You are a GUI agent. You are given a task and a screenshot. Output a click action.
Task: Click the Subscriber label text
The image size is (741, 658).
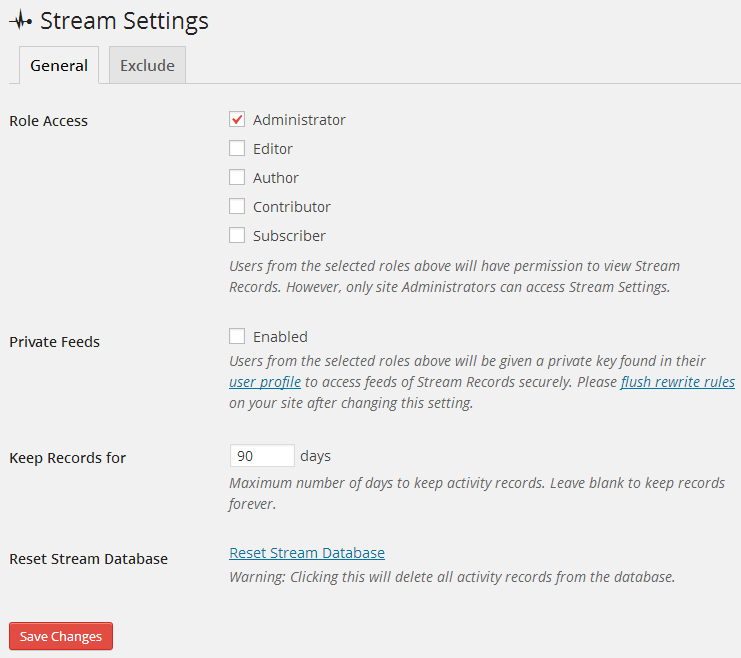289,236
